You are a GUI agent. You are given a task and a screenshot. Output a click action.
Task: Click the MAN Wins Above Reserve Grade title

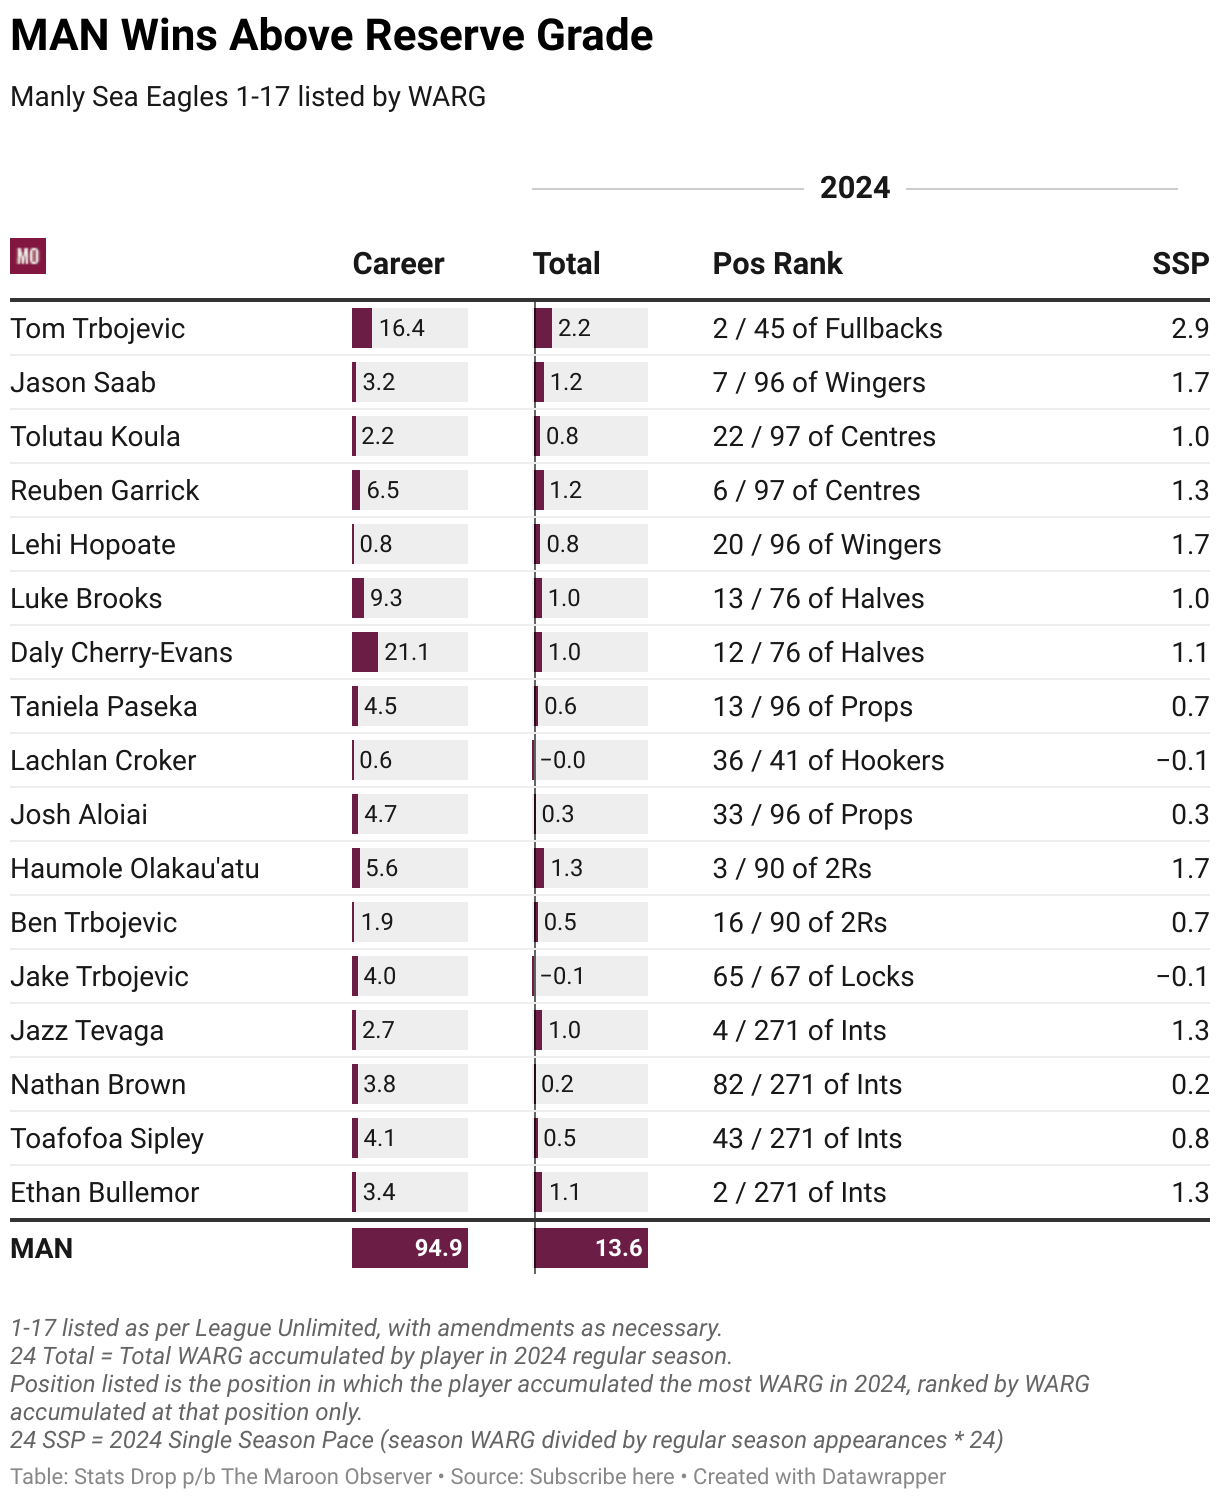tap(332, 36)
